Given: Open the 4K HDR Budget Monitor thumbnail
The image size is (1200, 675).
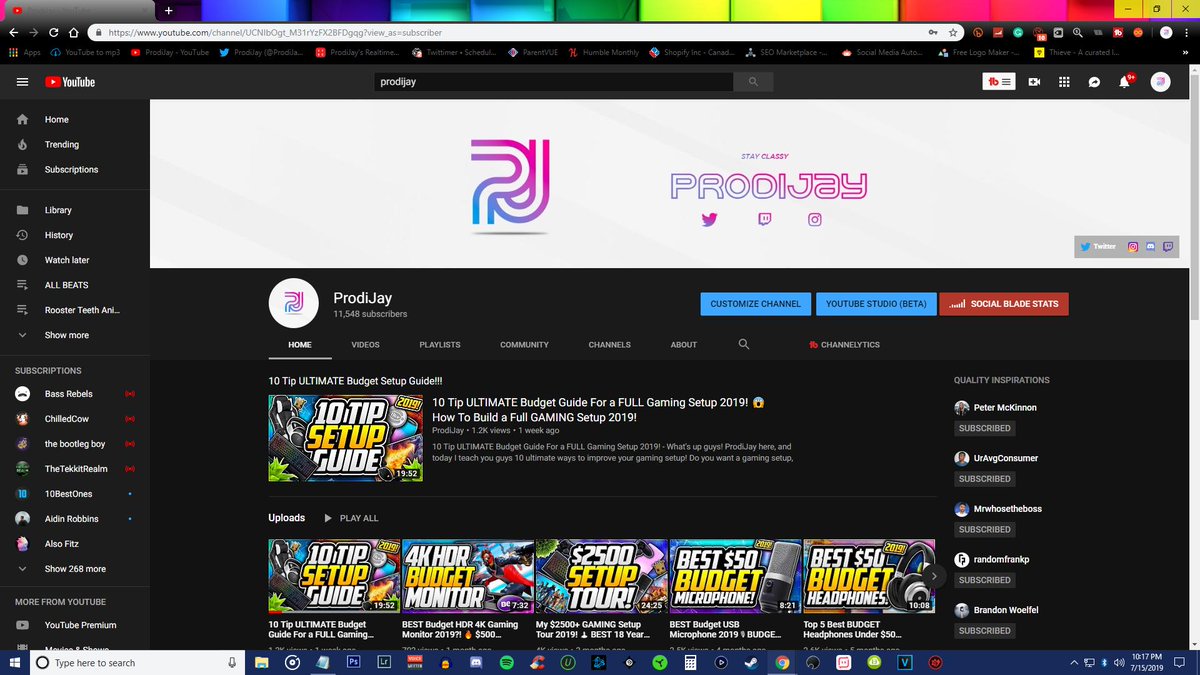Looking at the screenshot, I should [x=468, y=575].
